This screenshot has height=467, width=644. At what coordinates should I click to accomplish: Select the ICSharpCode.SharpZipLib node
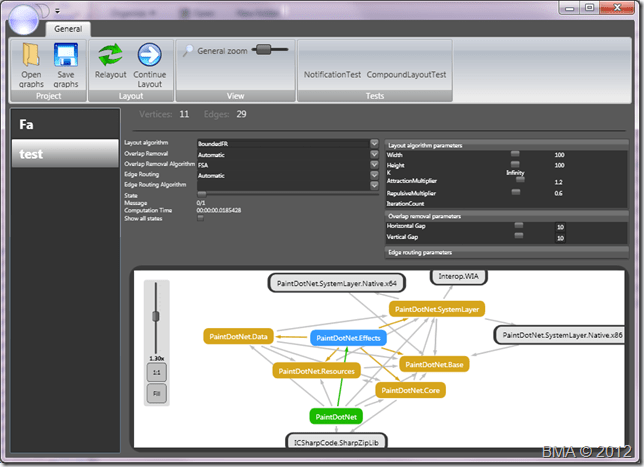click(x=336, y=442)
